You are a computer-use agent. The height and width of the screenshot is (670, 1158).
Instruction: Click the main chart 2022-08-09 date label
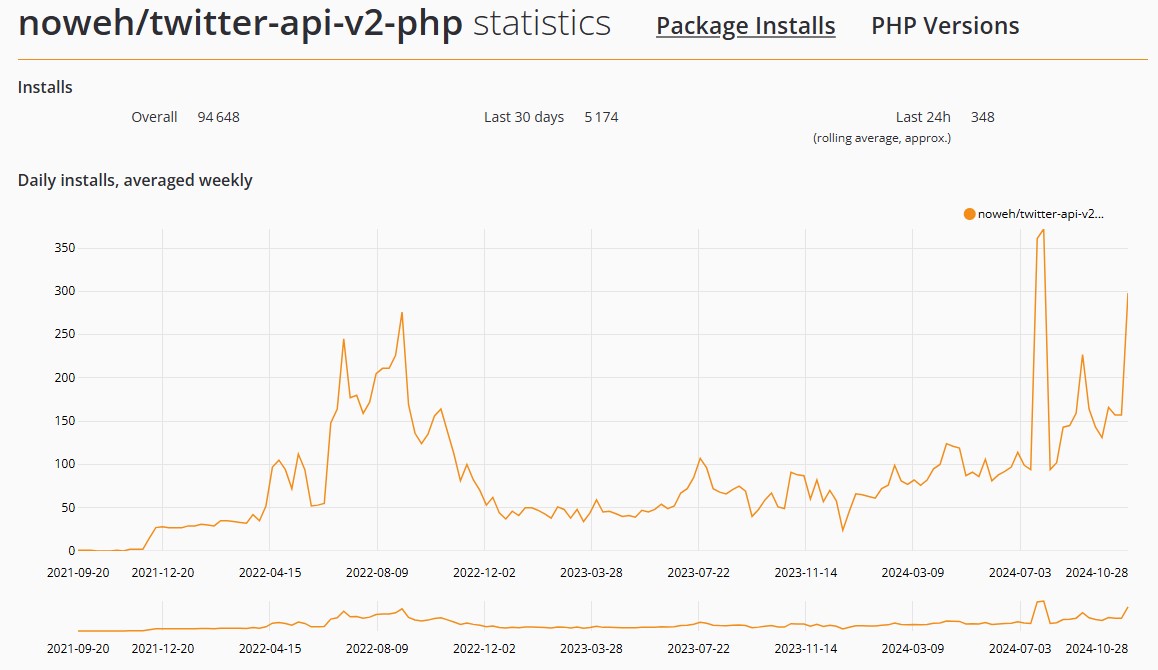click(377, 572)
